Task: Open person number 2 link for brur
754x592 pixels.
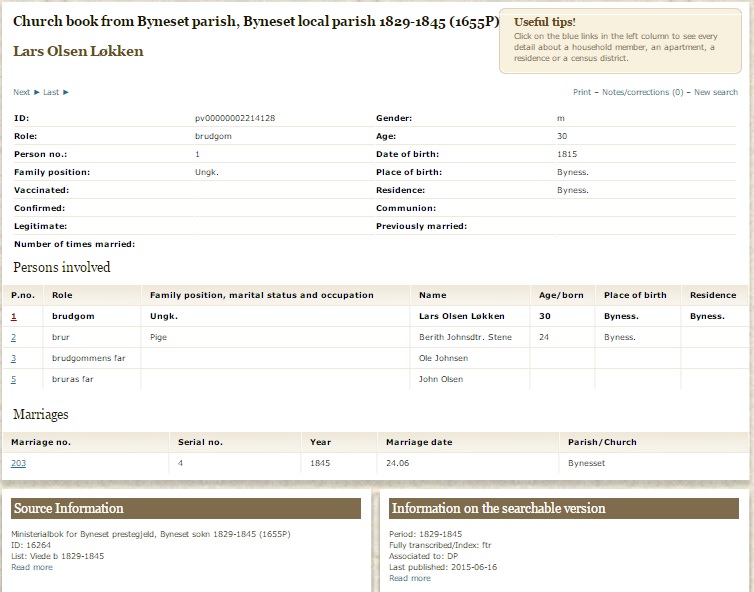Action: (x=13, y=337)
